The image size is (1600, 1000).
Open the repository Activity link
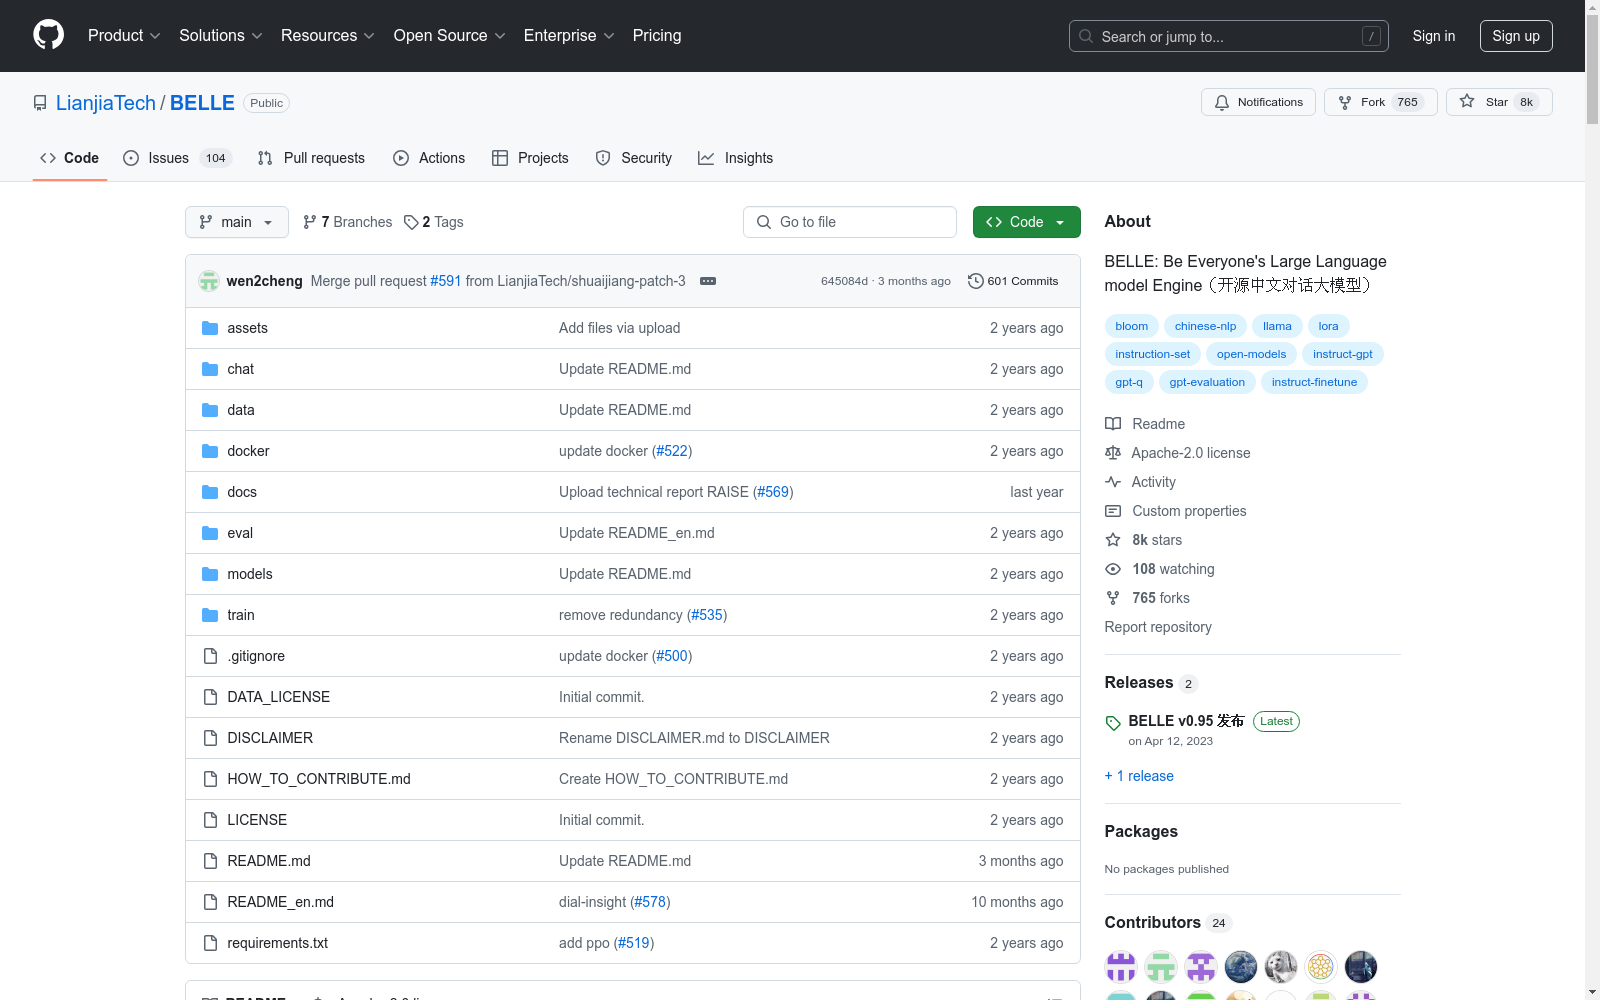(x=1140, y=482)
